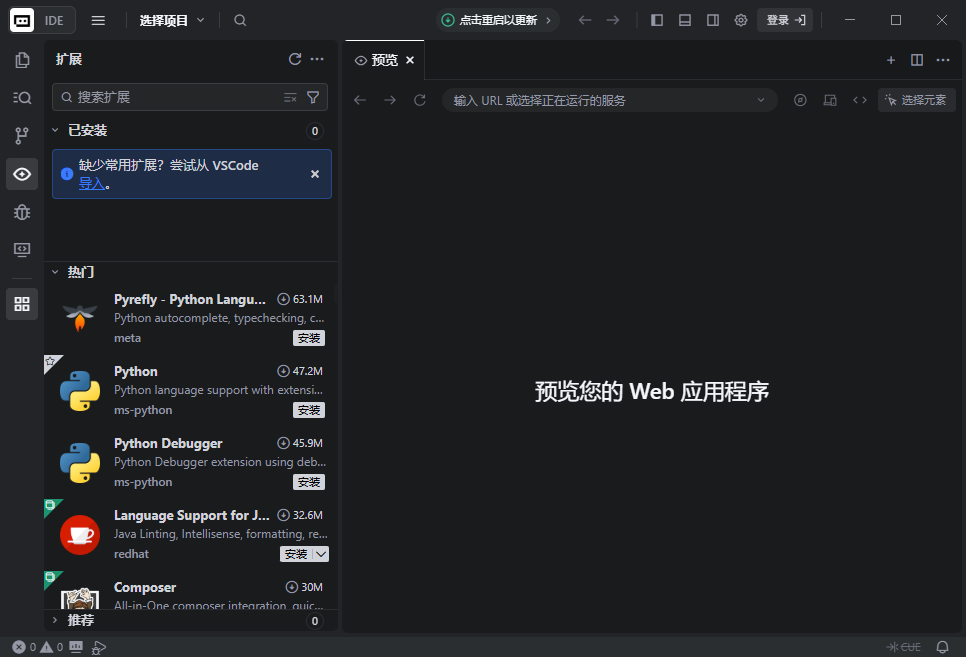Click the installed count badge

(x=315, y=131)
